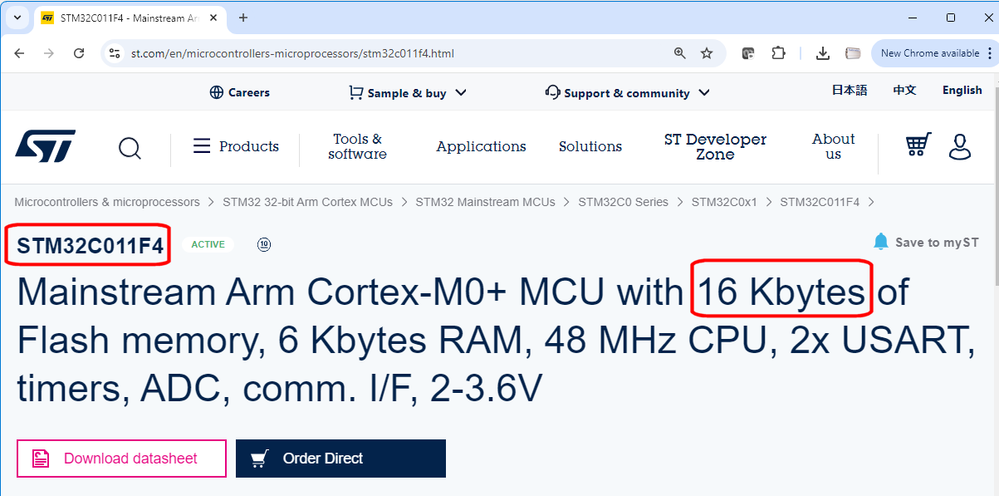This screenshot has width=999, height=496.
Task: Open the Applications menu
Action: [481, 146]
